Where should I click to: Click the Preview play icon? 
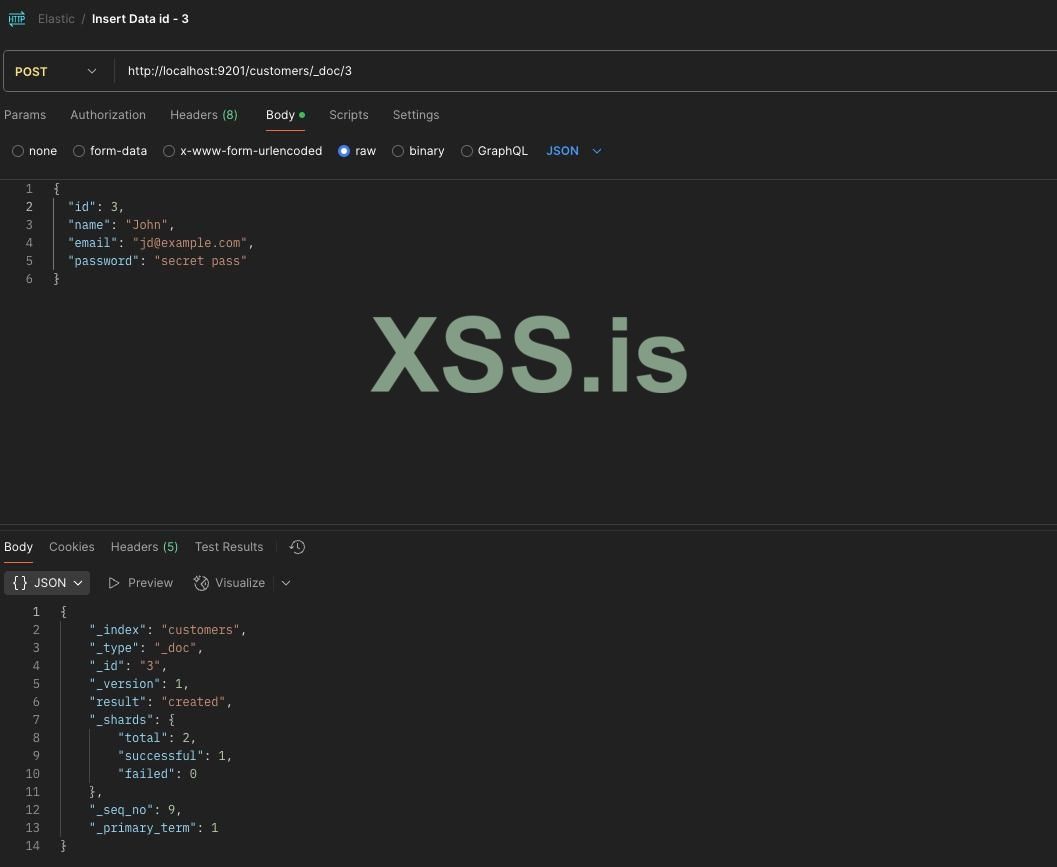pyautogui.click(x=114, y=583)
